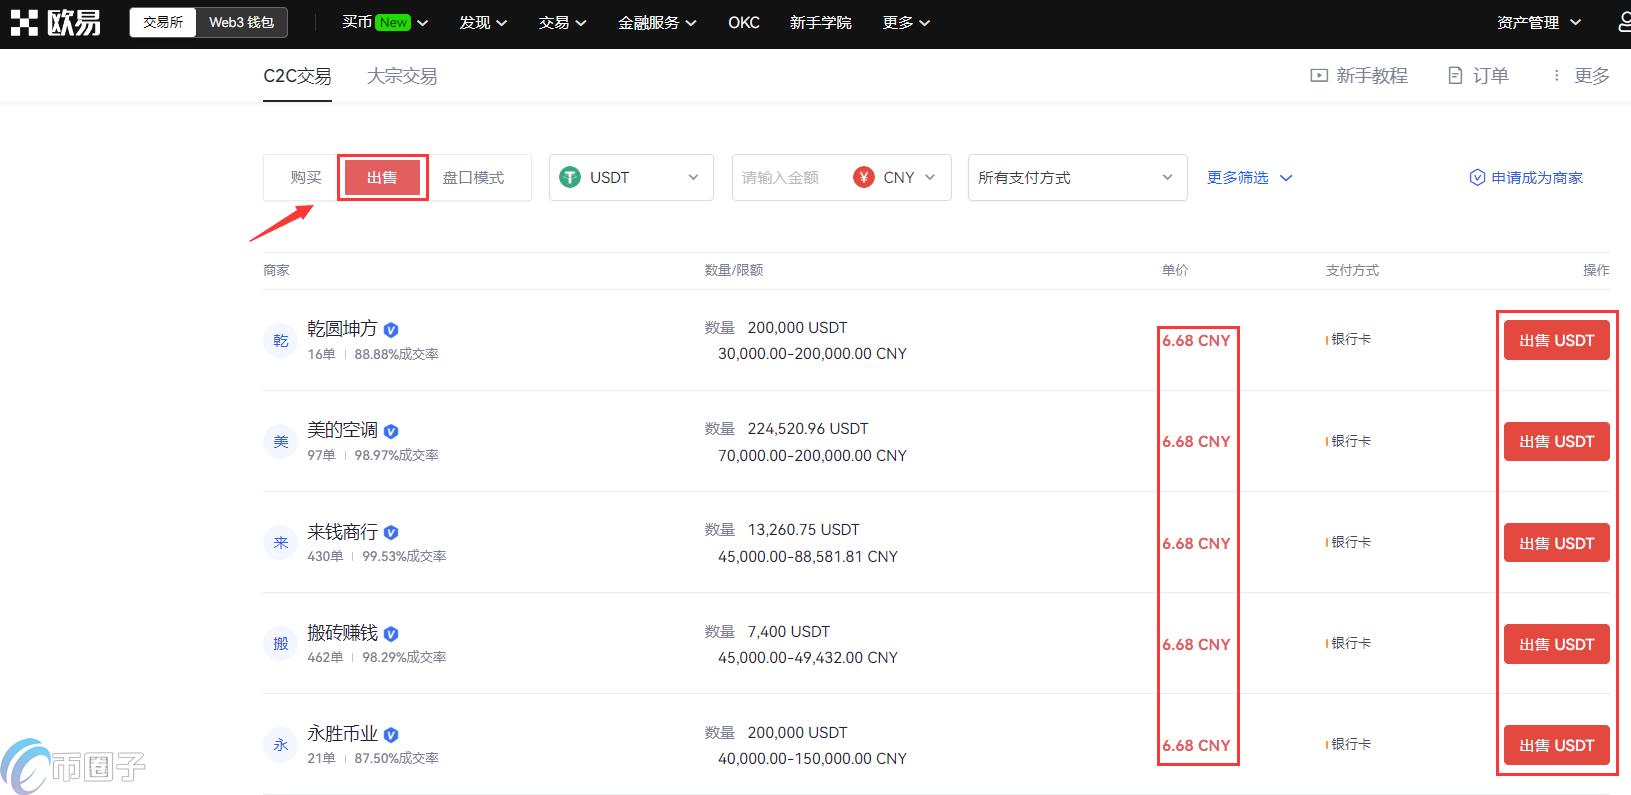This screenshot has height=795, width=1631.
Task: Open the three-dot 更多 menu icon
Action: [x=1556, y=76]
